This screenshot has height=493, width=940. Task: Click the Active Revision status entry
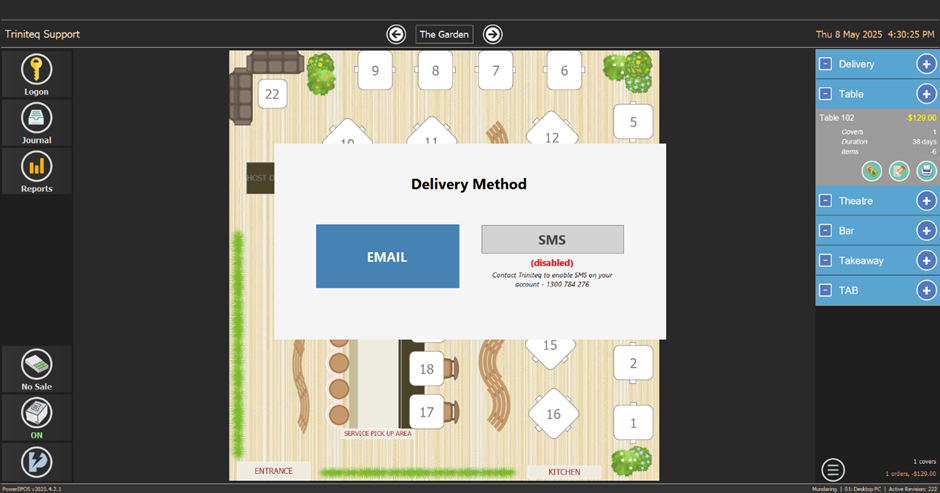912,489
